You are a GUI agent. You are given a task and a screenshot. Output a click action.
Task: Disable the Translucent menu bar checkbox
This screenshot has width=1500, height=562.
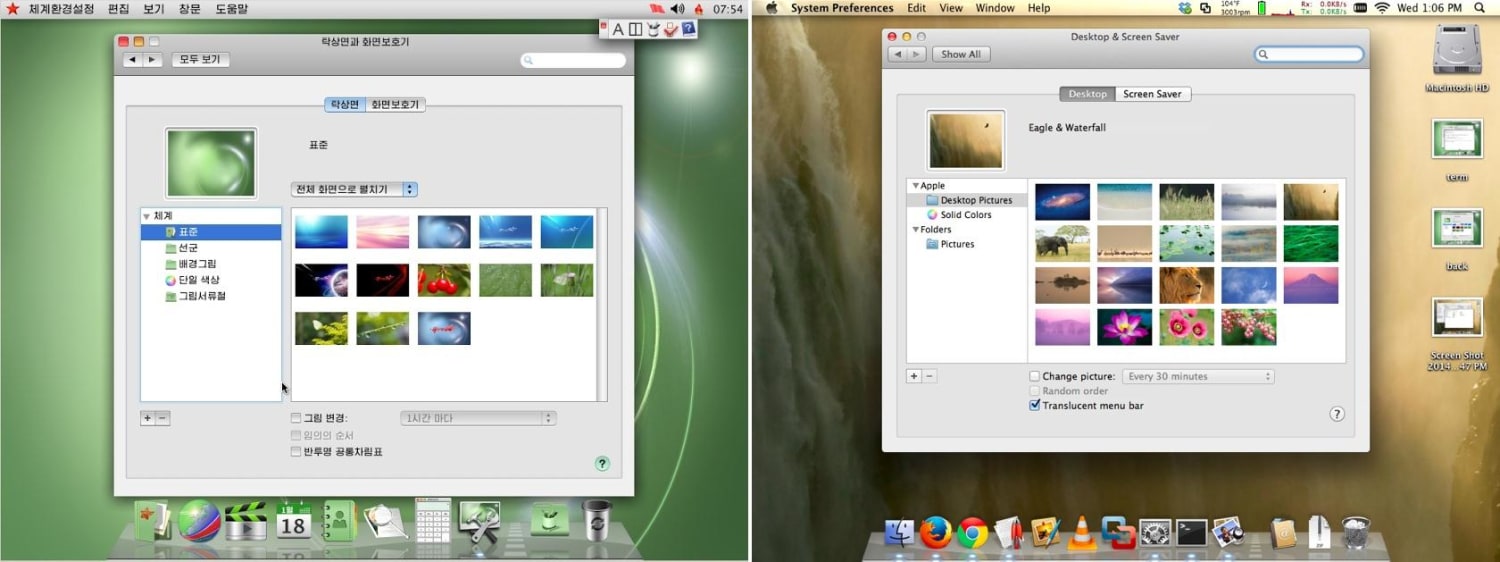coord(1035,406)
